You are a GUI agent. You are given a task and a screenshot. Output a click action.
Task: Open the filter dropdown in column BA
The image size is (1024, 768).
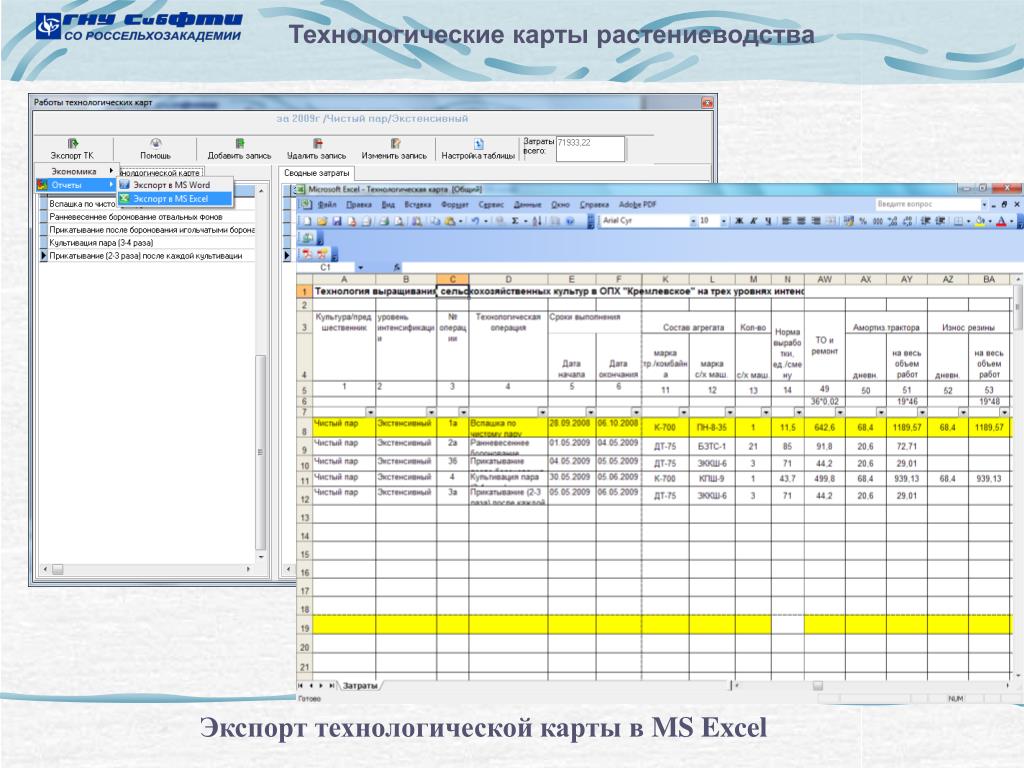(1004, 412)
